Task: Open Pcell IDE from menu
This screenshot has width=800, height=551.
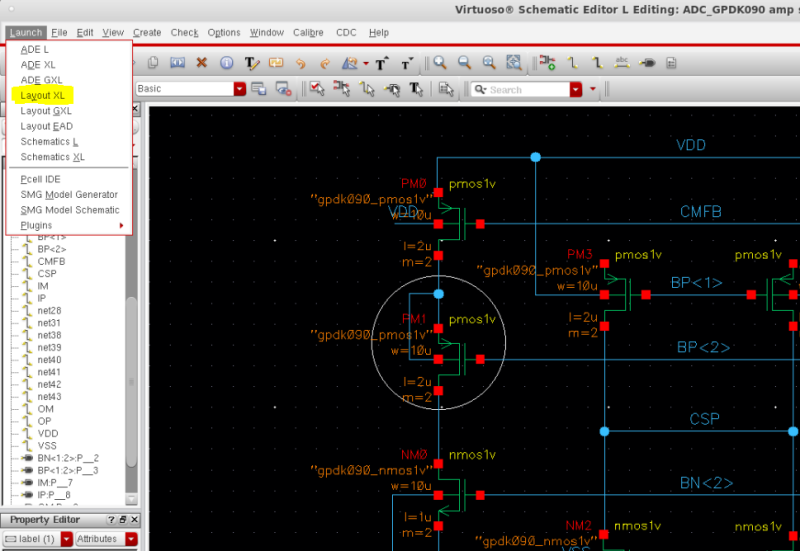Action: (40, 179)
